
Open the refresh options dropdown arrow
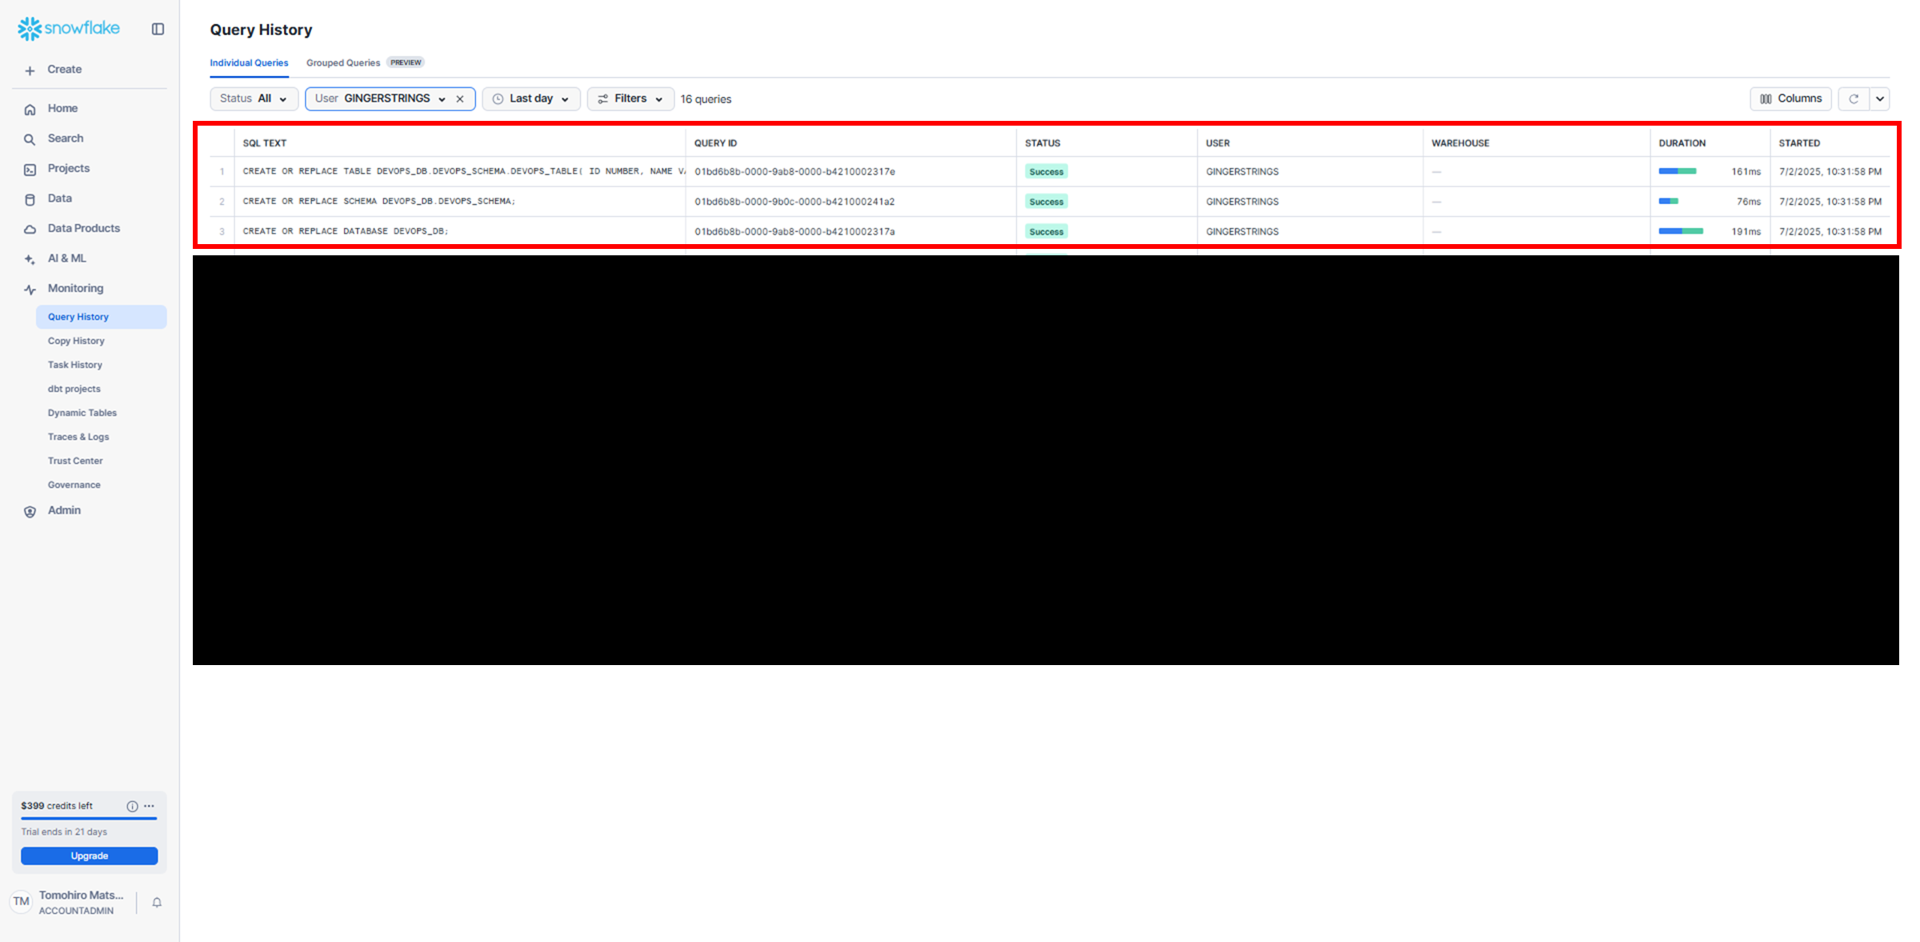(1880, 99)
